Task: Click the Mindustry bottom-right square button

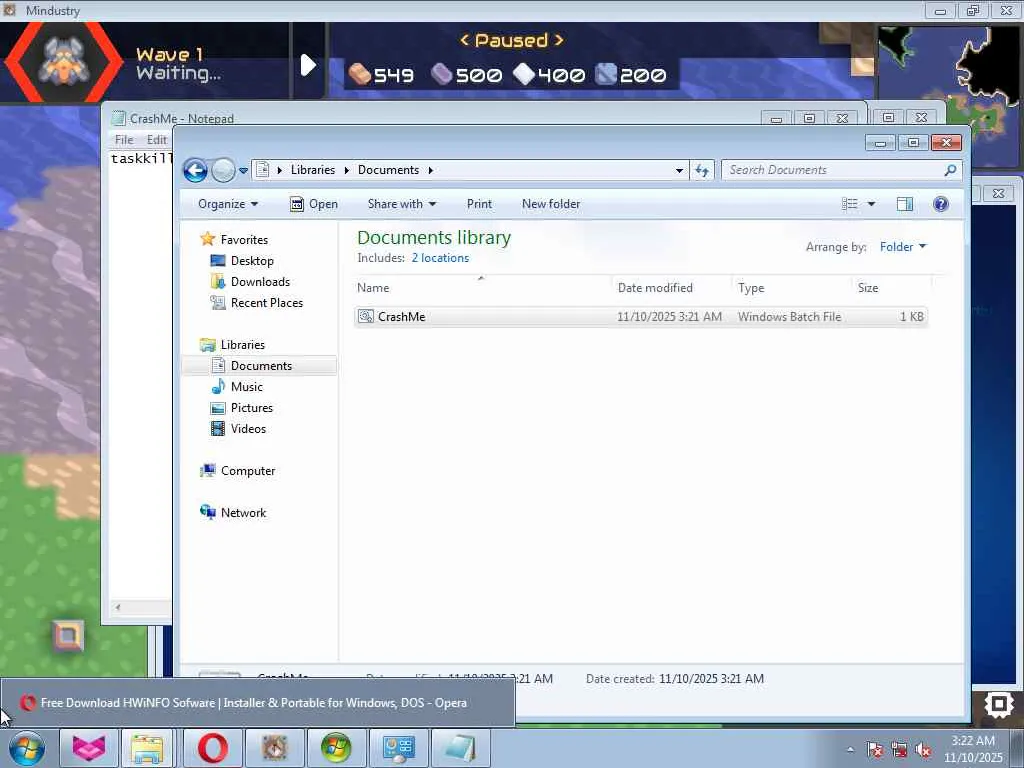Action: pos(999,705)
